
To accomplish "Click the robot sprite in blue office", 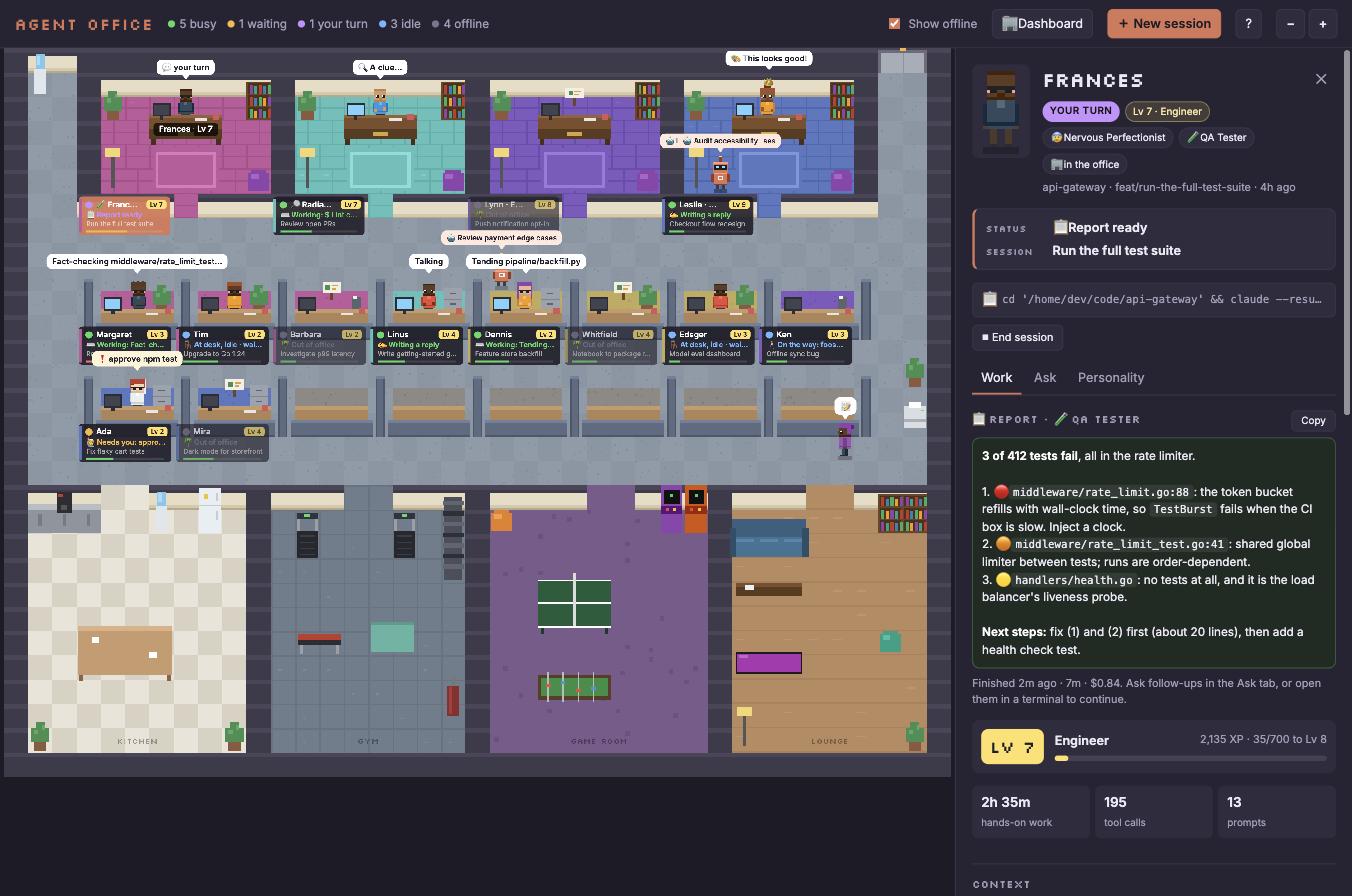I will (720, 174).
